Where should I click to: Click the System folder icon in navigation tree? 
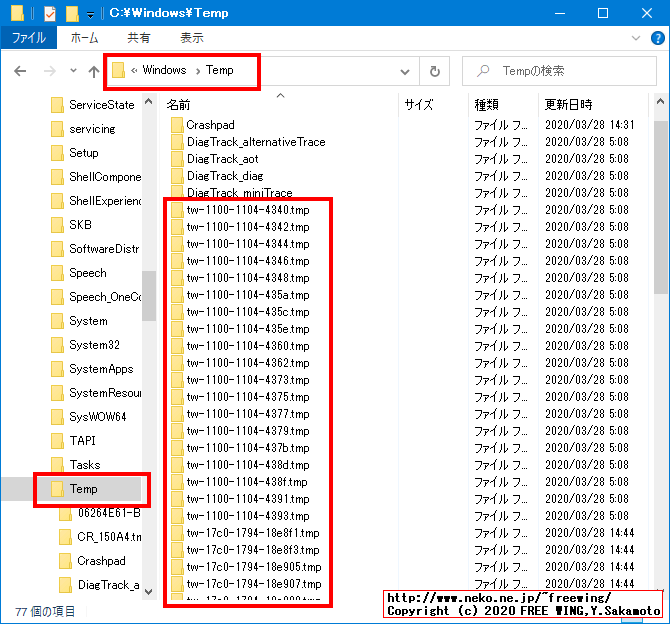pos(57,321)
